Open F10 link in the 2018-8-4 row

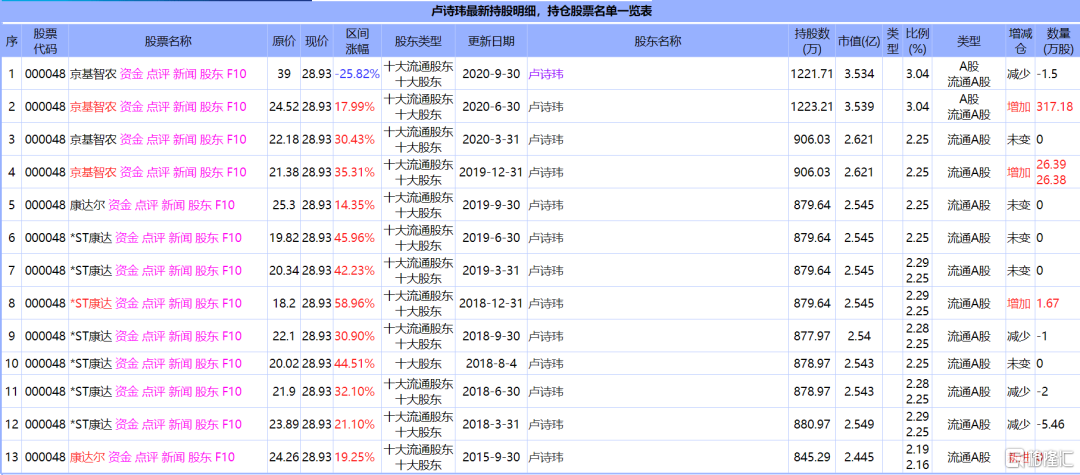(x=232, y=363)
